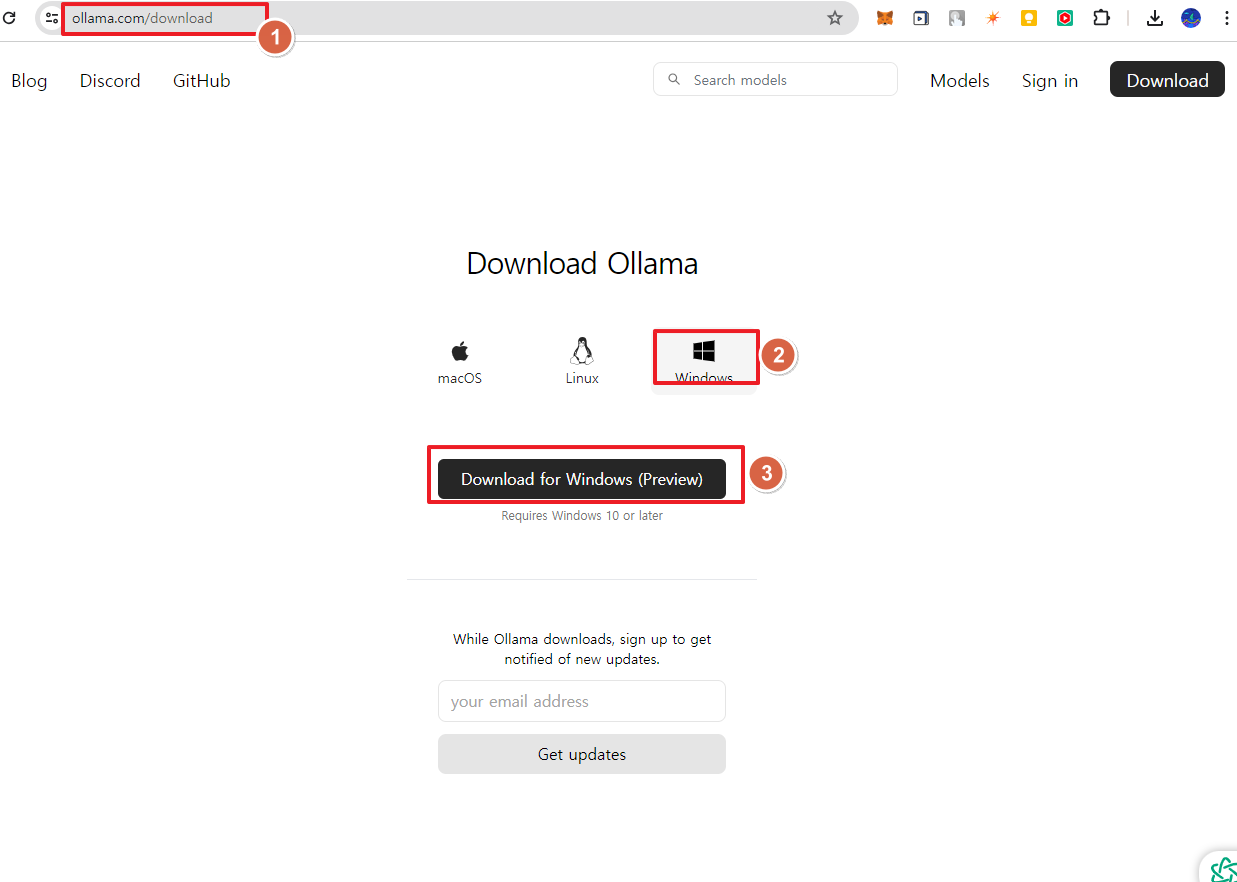Screen dimensions: 1237x882
Task: Open the Models page
Action: pos(960,81)
